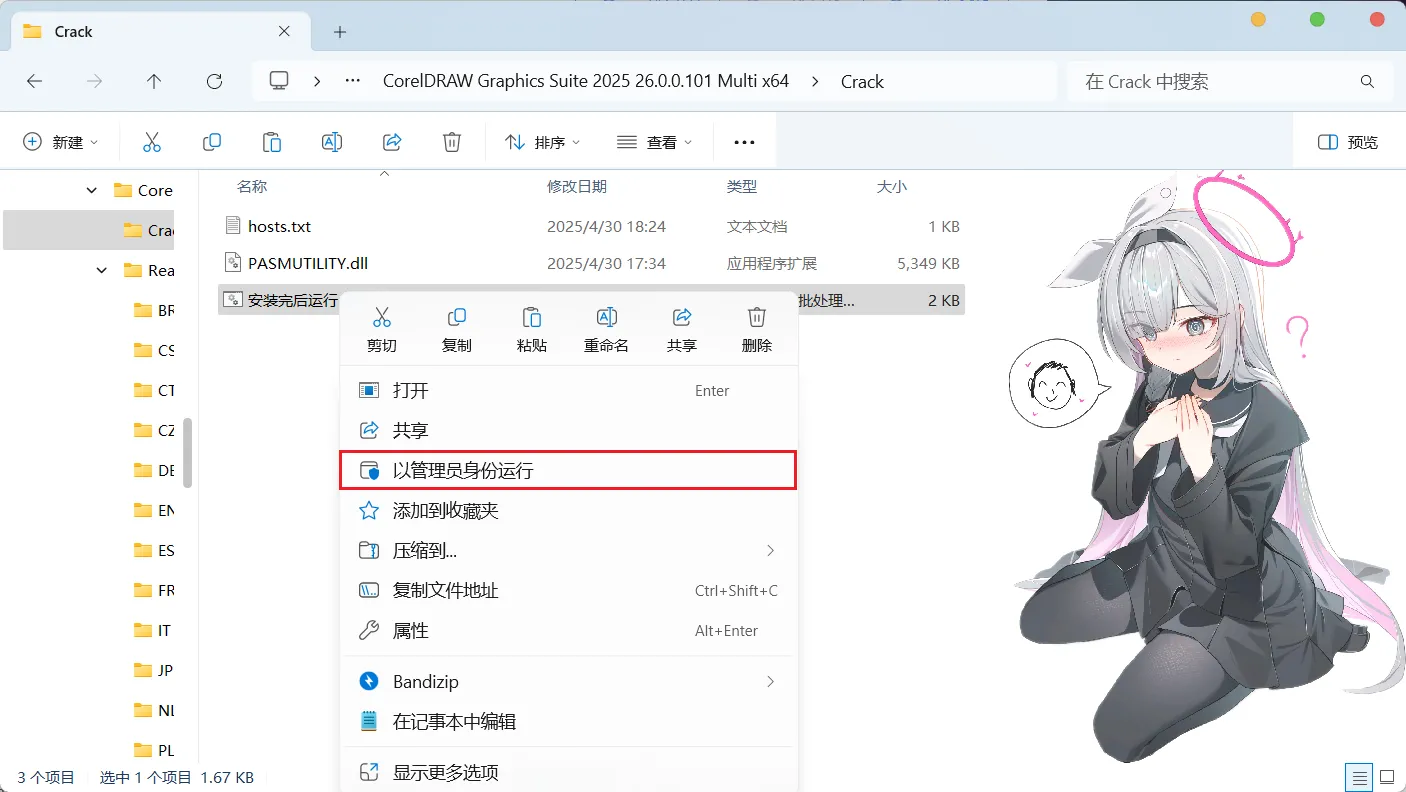Image resolution: width=1406 pixels, height=792 pixels.
Task: Click 复制 in the context menu
Action: [457, 330]
